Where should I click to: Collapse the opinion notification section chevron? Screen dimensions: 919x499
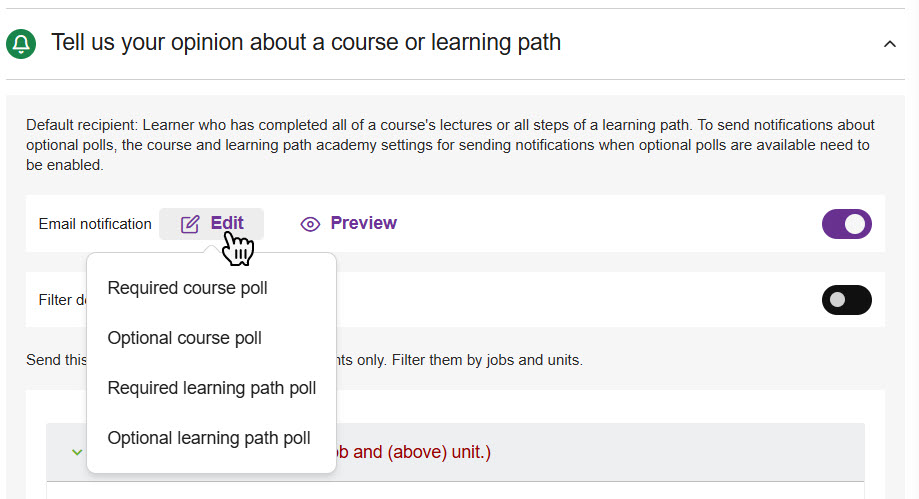(x=890, y=44)
